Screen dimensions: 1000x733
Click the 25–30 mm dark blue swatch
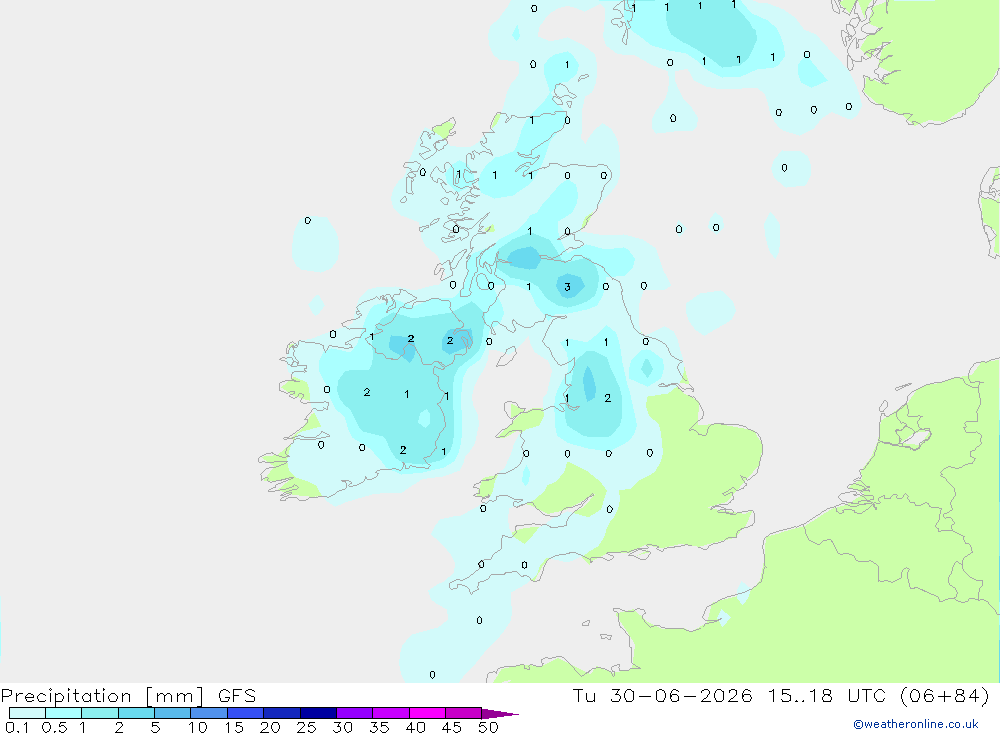(x=318, y=713)
